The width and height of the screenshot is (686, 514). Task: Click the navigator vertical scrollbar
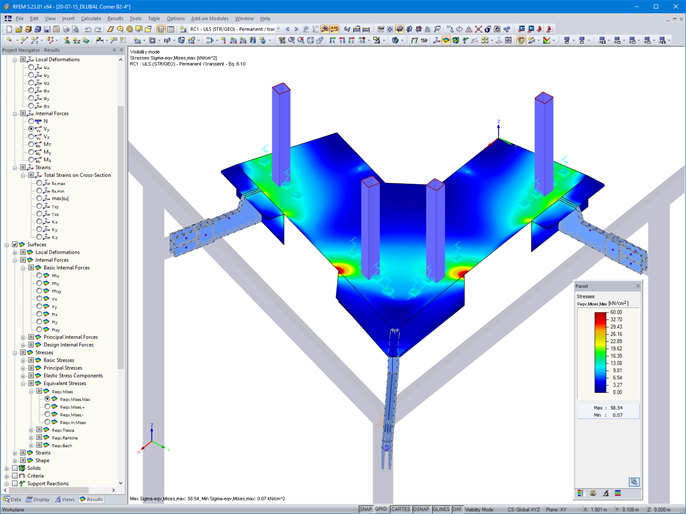pyautogui.click(x=121, y=236)
